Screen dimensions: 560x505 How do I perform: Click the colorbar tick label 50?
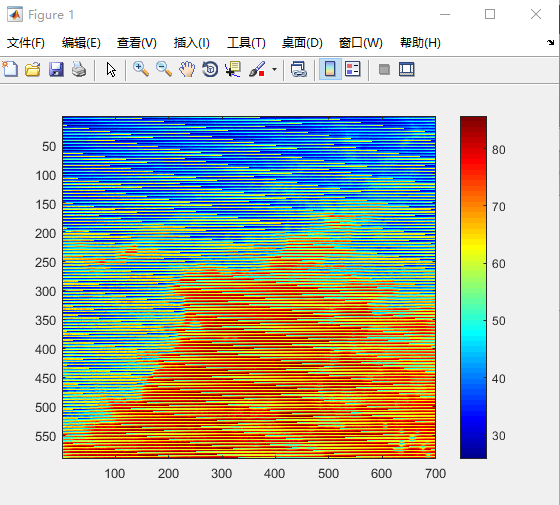[x=499, y=321]
